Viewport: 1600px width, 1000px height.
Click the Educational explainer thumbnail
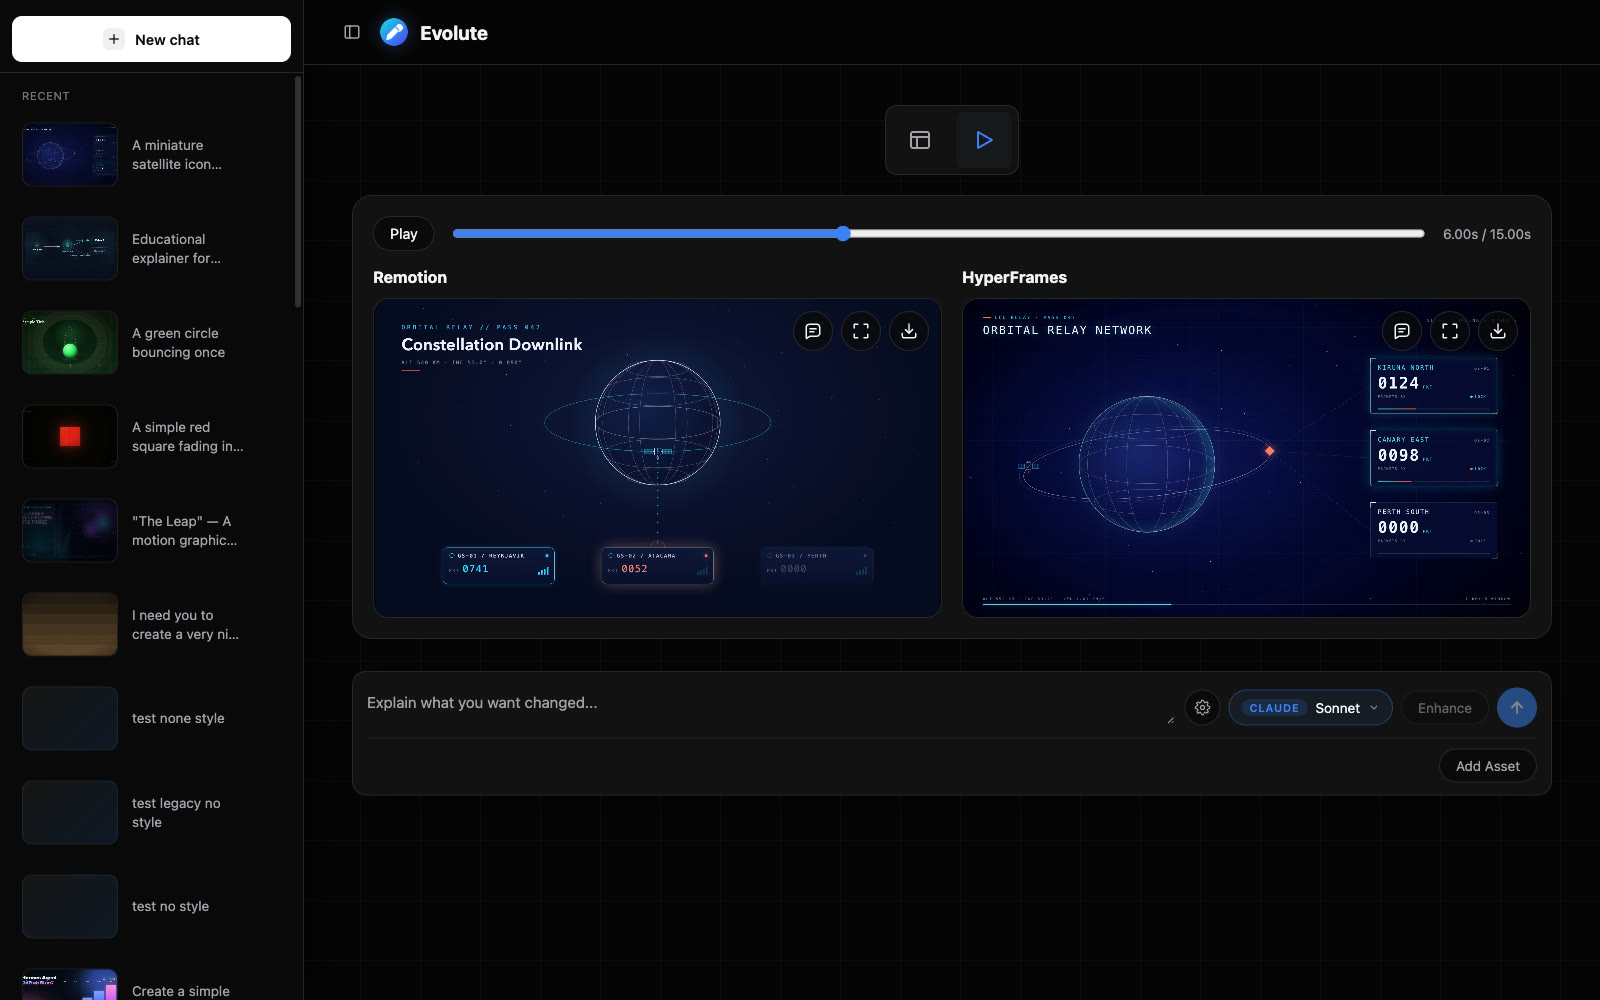pos(70,248)
